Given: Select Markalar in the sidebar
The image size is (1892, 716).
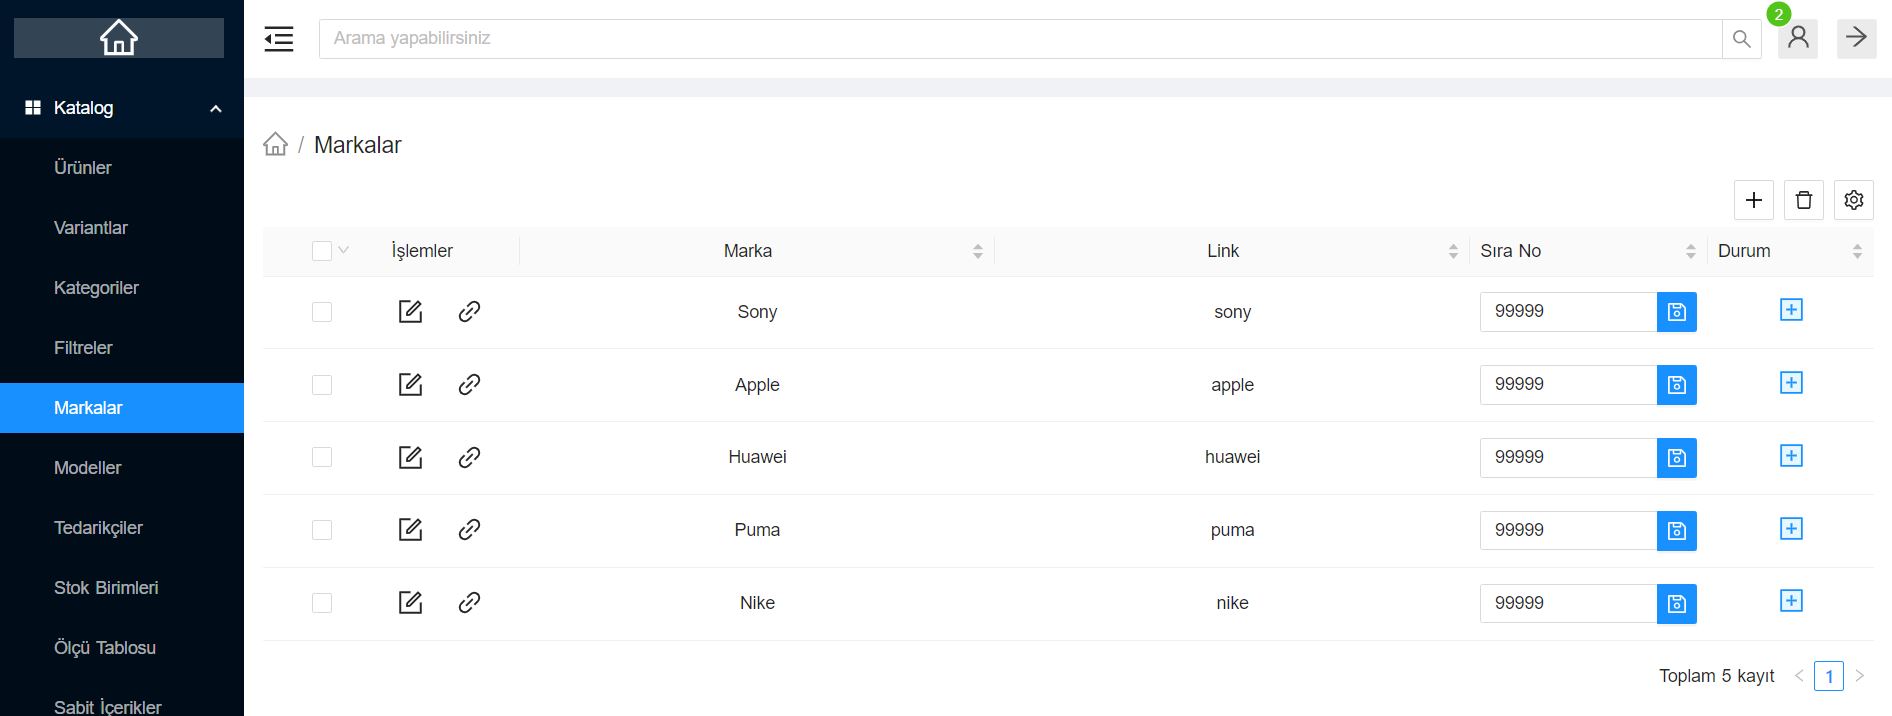Looking at the screenshot, I should 122,408.
